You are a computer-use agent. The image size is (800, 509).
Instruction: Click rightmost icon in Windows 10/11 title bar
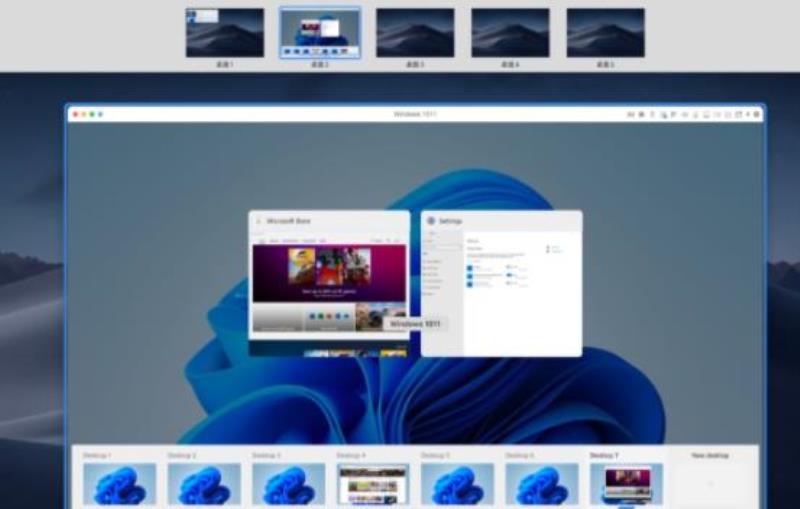[757, 114]
